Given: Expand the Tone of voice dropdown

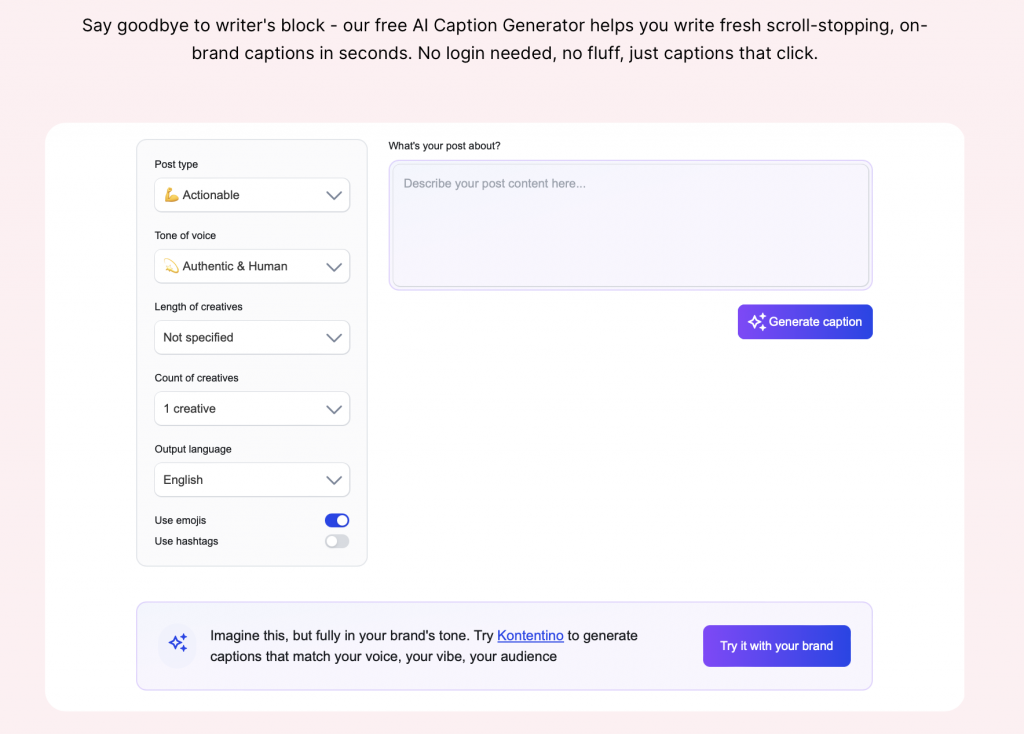Looking at the screenshot, I should [251, 266].
